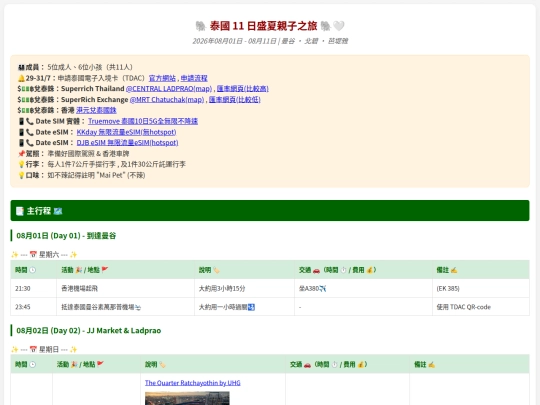
Task: Click the map icon in 主行程 header
Action: coord(58,211)
